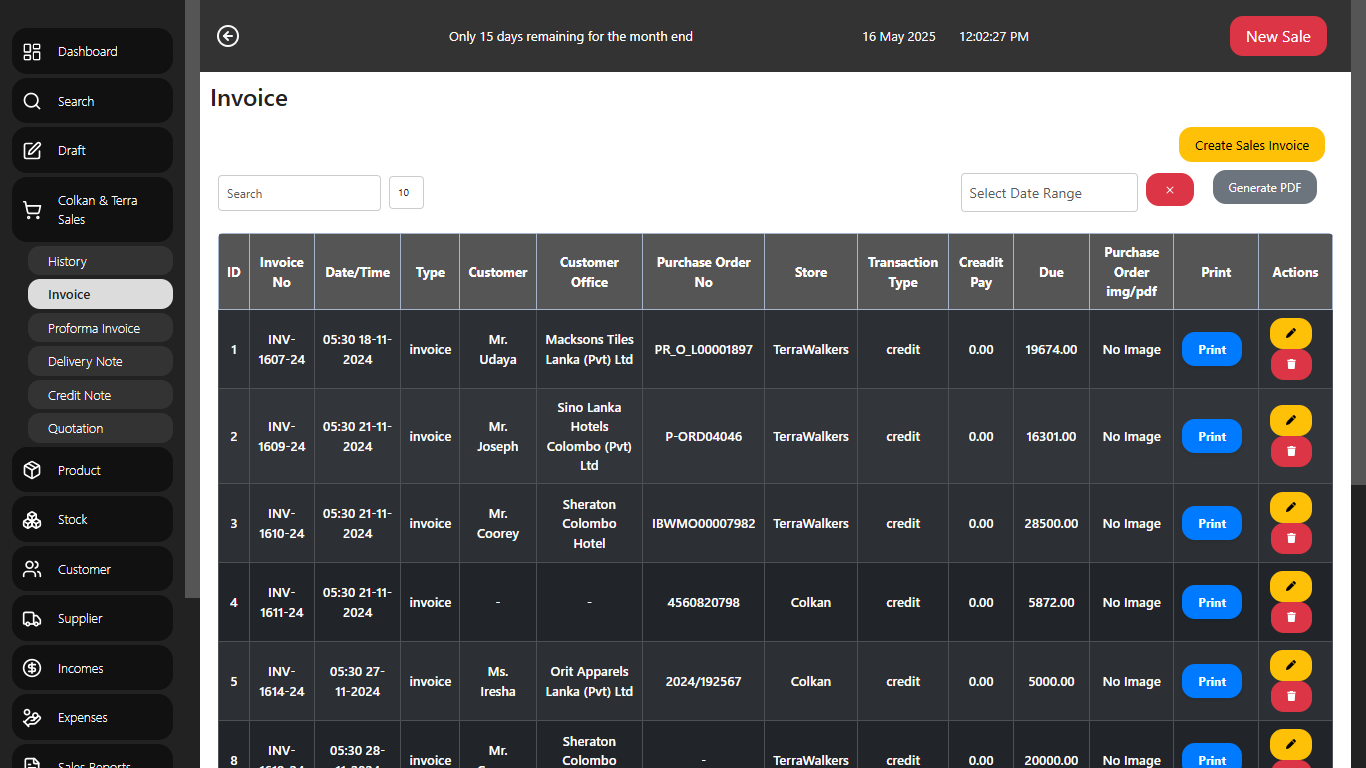Print invoice INV-1611-24
This screenshot has height=768, width=1366.
coord(1212,603)
